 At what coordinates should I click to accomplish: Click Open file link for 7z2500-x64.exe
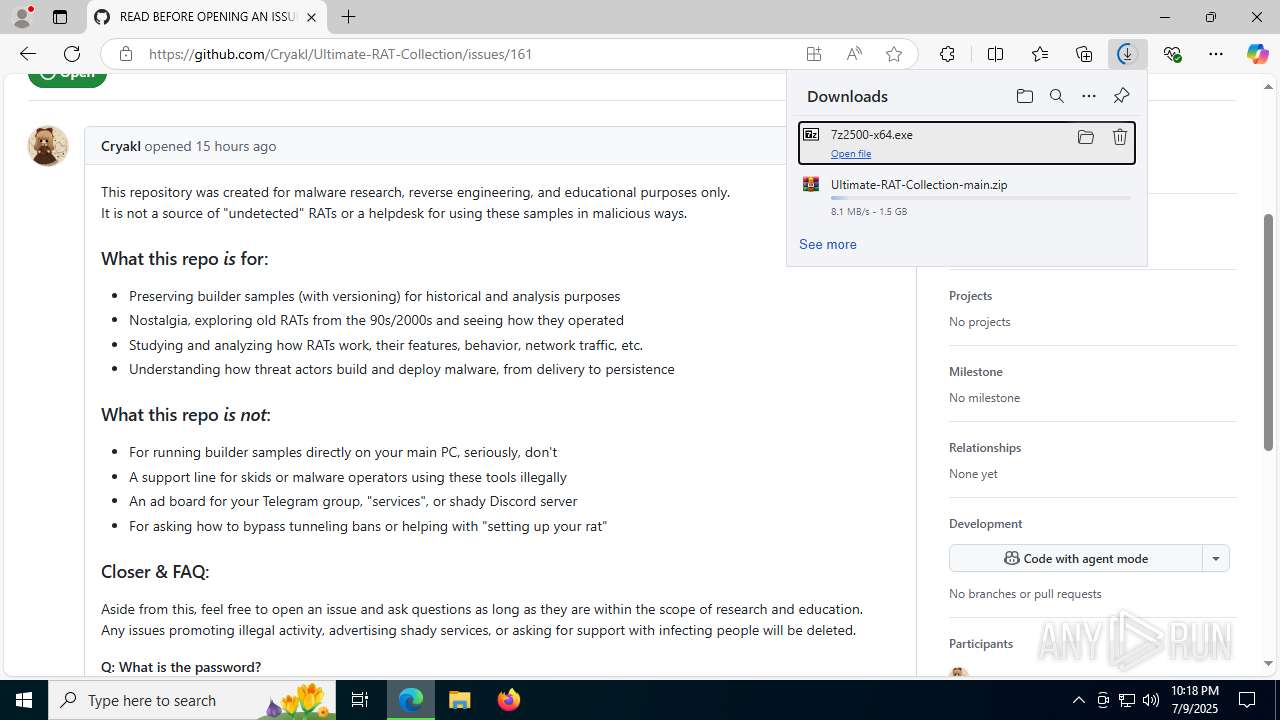coord(851,153)
